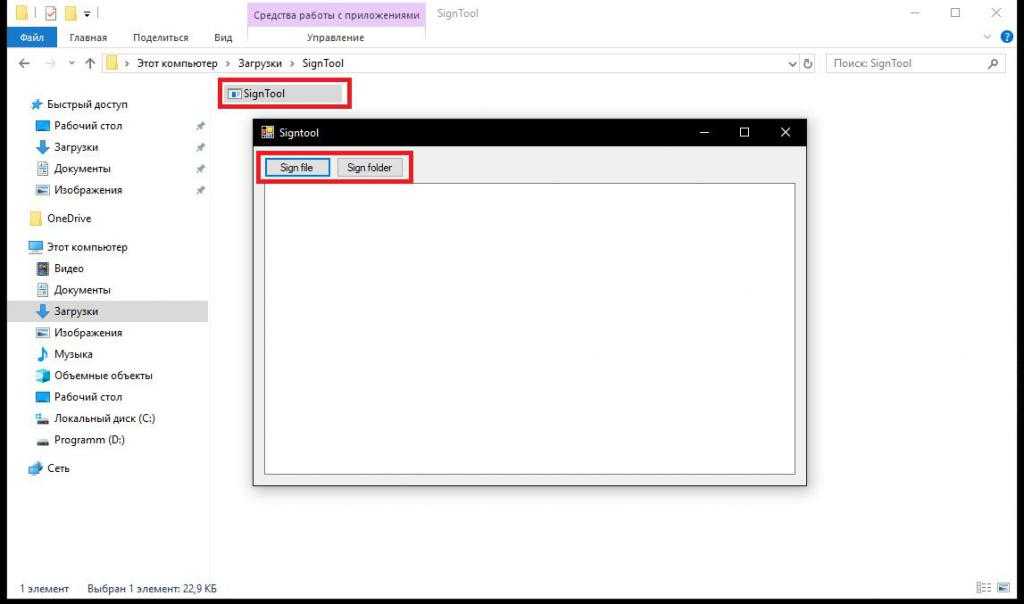Open Explorer help via question mark icon

coord(1007,37)
